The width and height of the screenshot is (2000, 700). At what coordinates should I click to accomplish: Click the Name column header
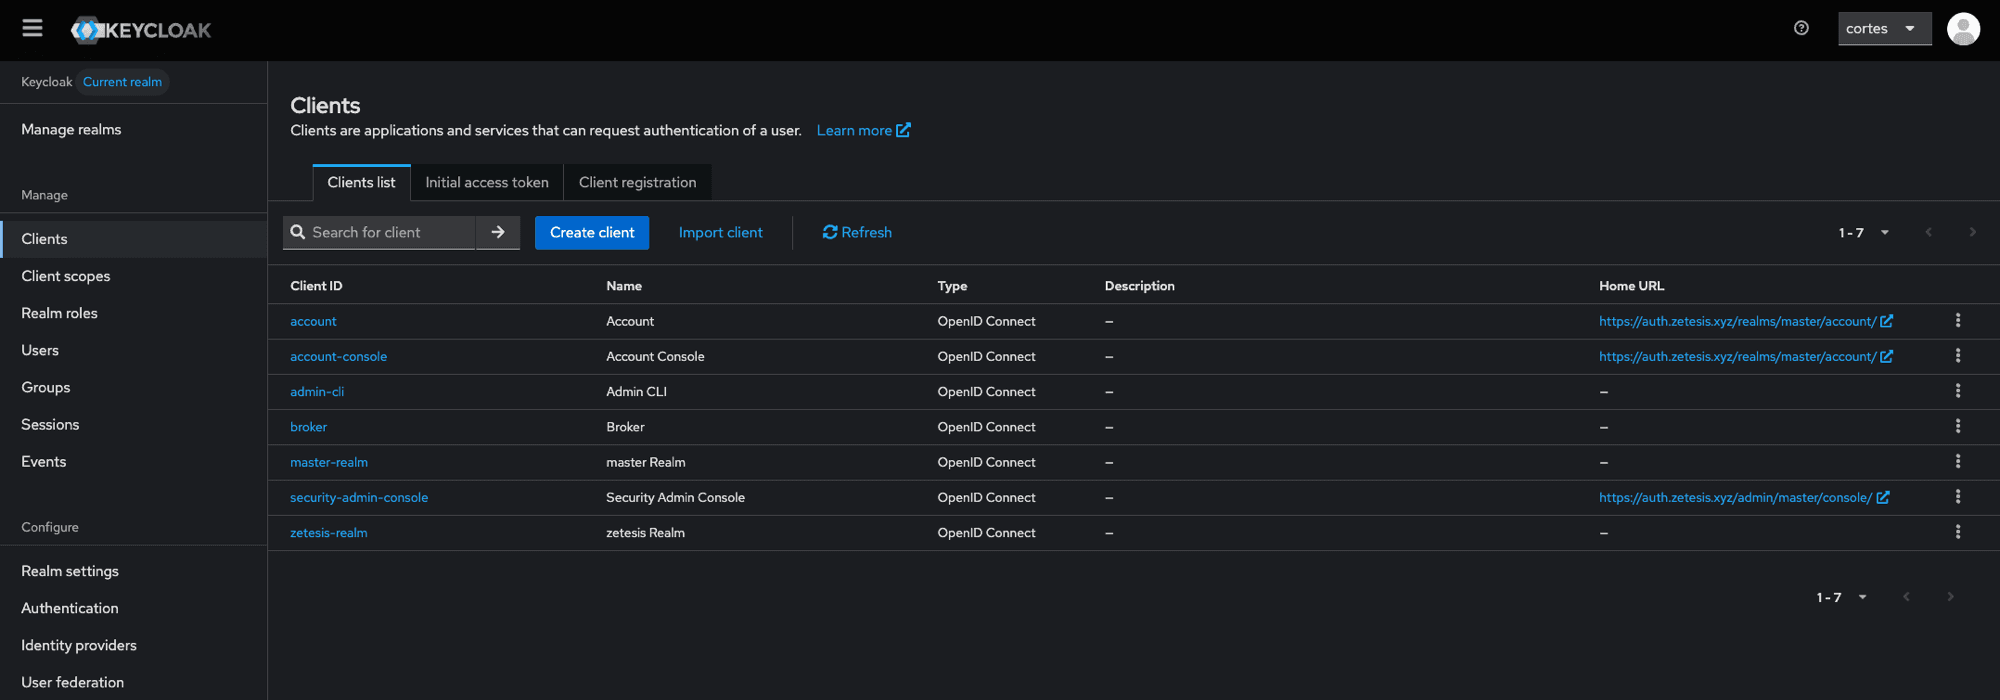click(x=624, y=286)
